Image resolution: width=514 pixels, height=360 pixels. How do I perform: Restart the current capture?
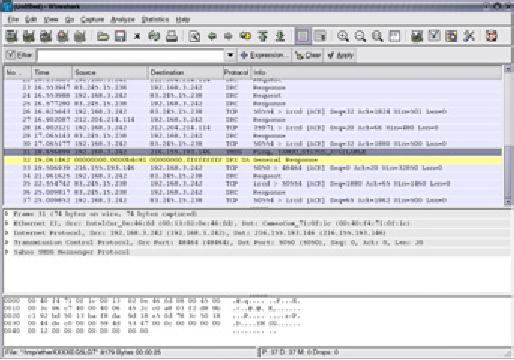tap(80, 36)
